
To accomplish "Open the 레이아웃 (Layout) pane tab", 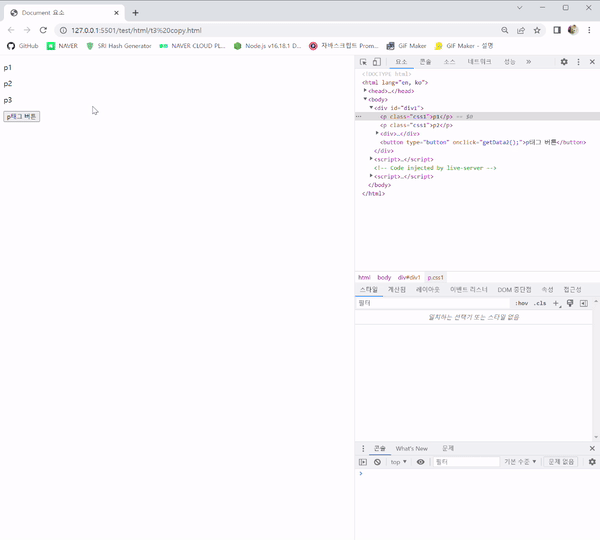I will (428, 290).
